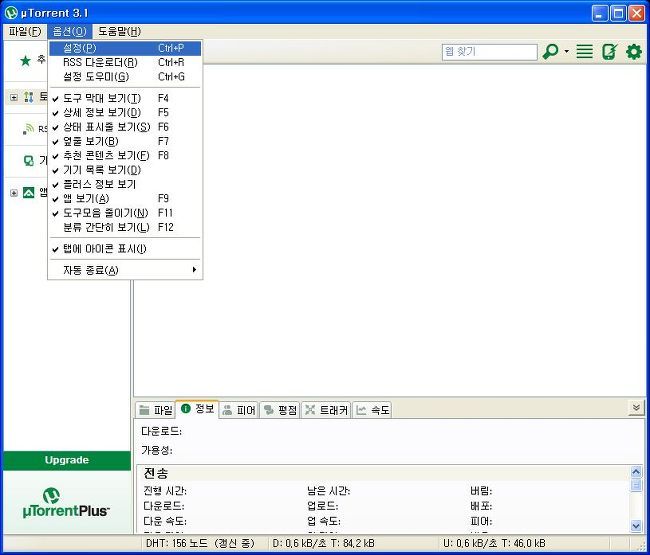The width and height of the screenshot is (650, 555).
Task: Expand the 자동 종료(A) submenu
Action: (x=125, y=270)
